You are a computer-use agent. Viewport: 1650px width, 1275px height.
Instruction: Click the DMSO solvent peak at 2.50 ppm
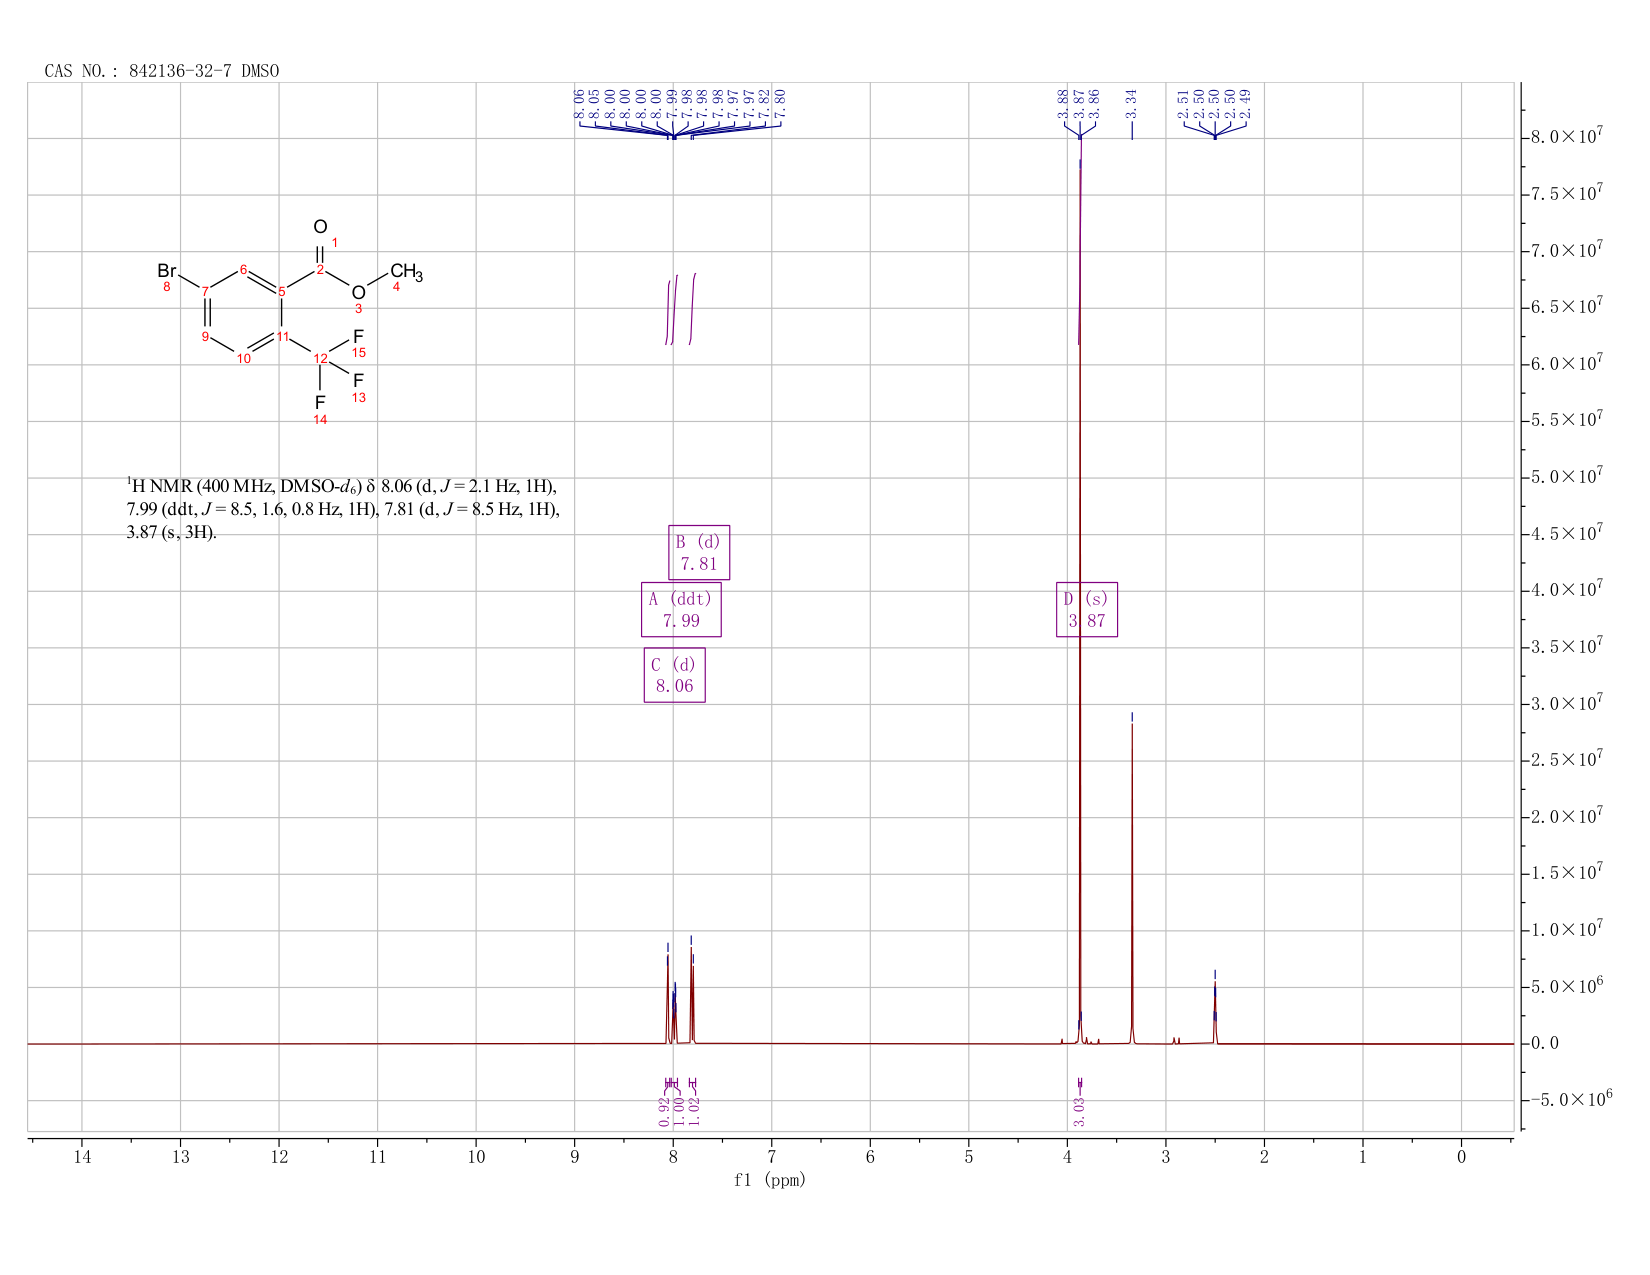1215,1012
